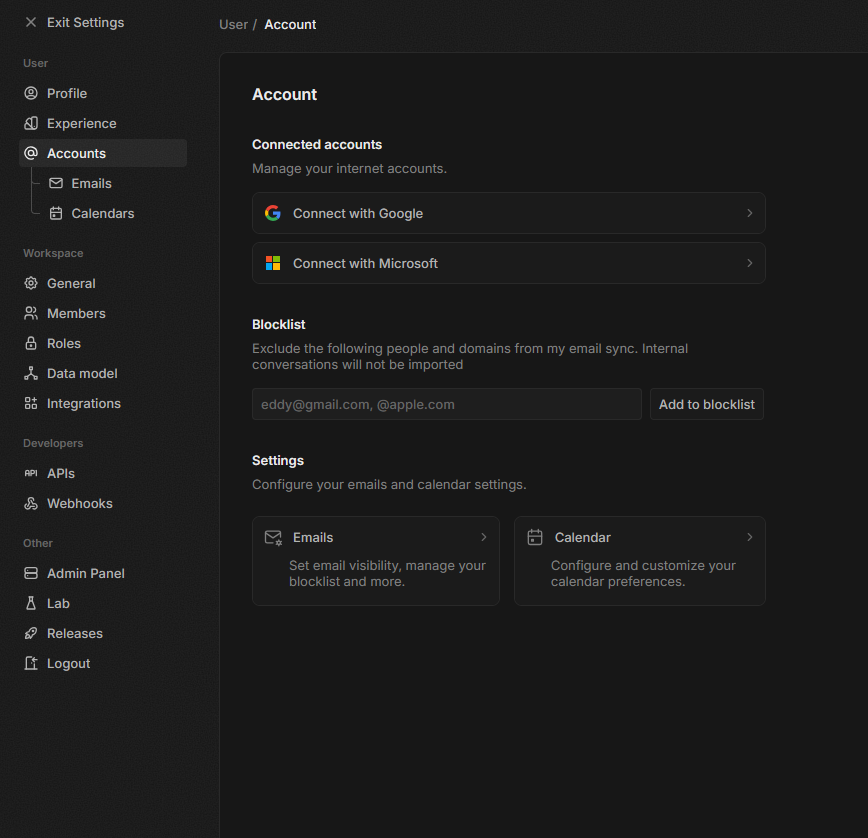The height and width of the screenshot is (838, 868).
Task: Open the Calendars sub-item under Accounts
Action: pyautogui.click(x=115, y=213)
